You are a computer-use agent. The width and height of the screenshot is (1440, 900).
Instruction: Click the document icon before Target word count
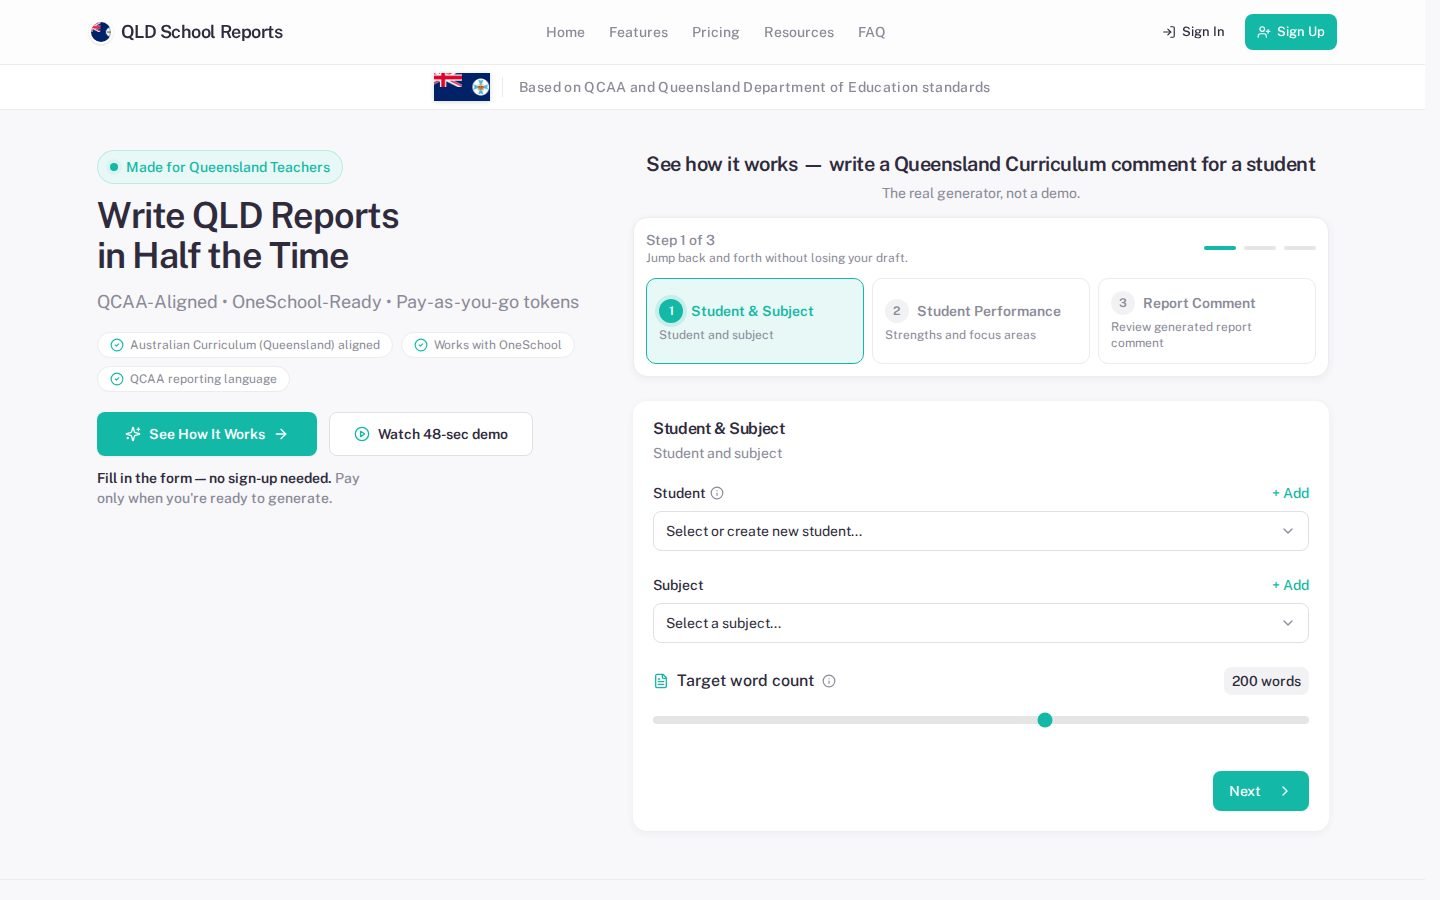coord(661,681)
